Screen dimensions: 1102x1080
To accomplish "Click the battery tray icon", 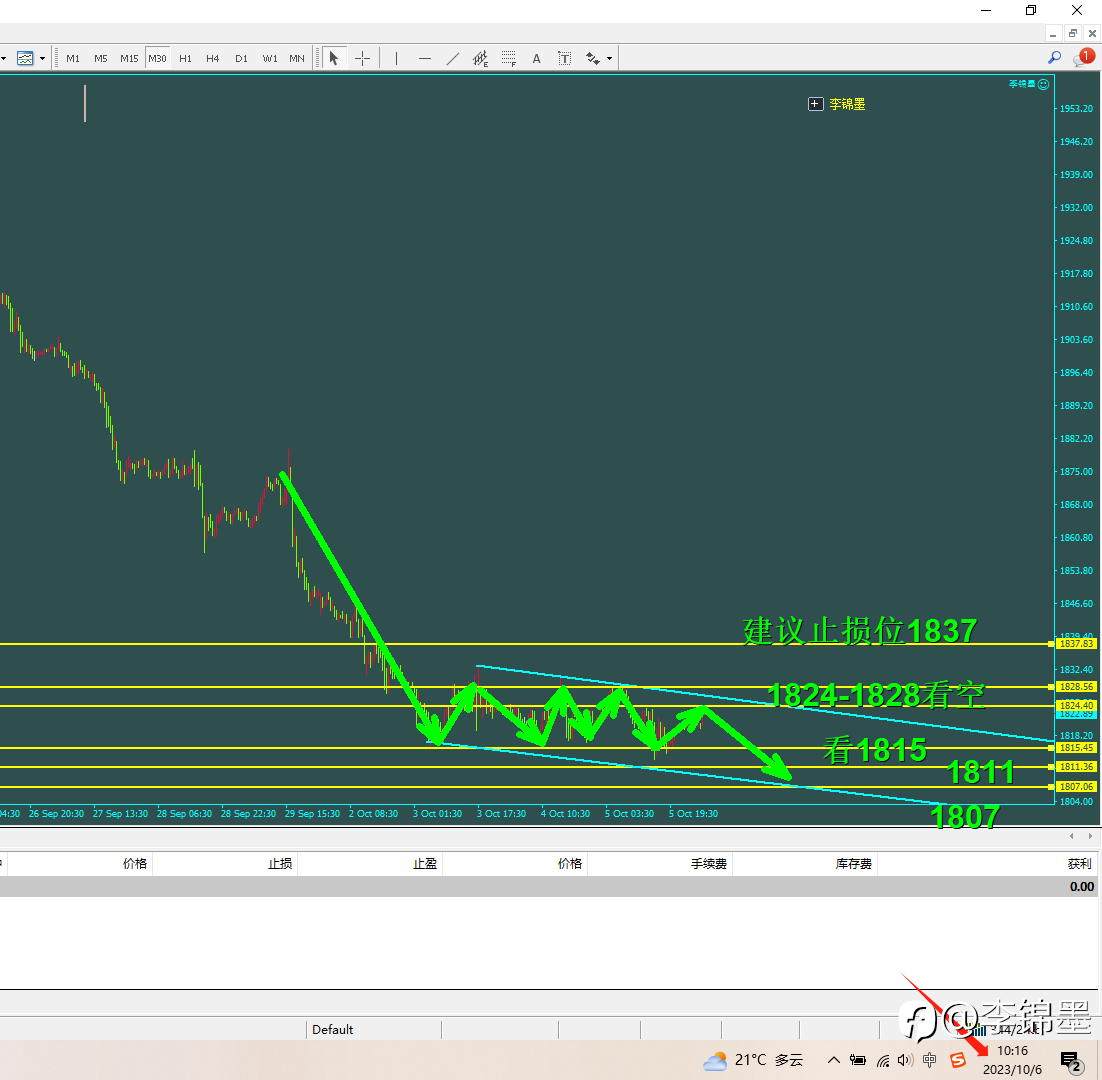I will click(857, 1060).
